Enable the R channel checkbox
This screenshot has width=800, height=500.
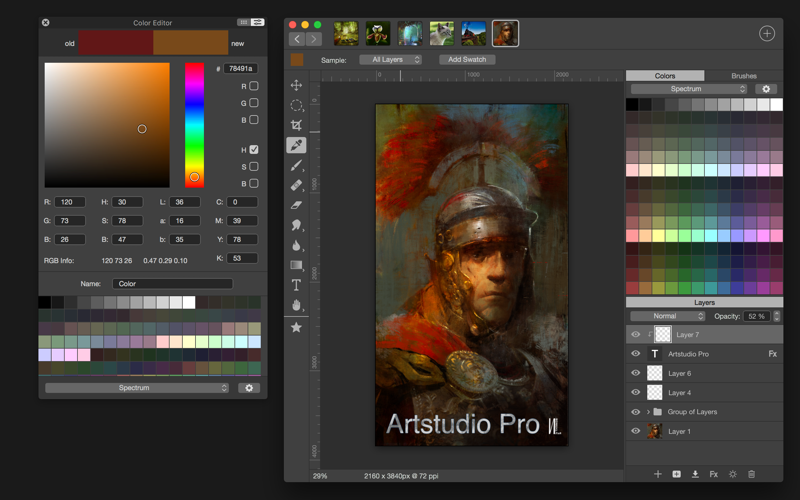[254, 87]
